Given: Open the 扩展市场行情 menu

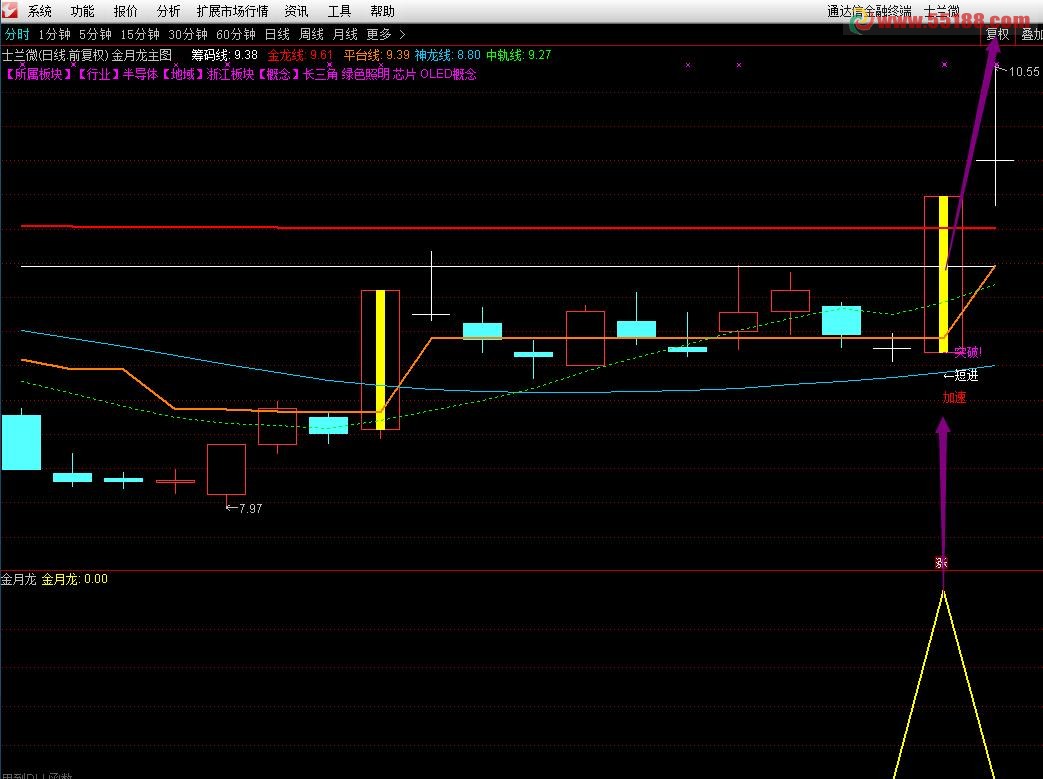Looking at the screenshot, I should point(232,12).
